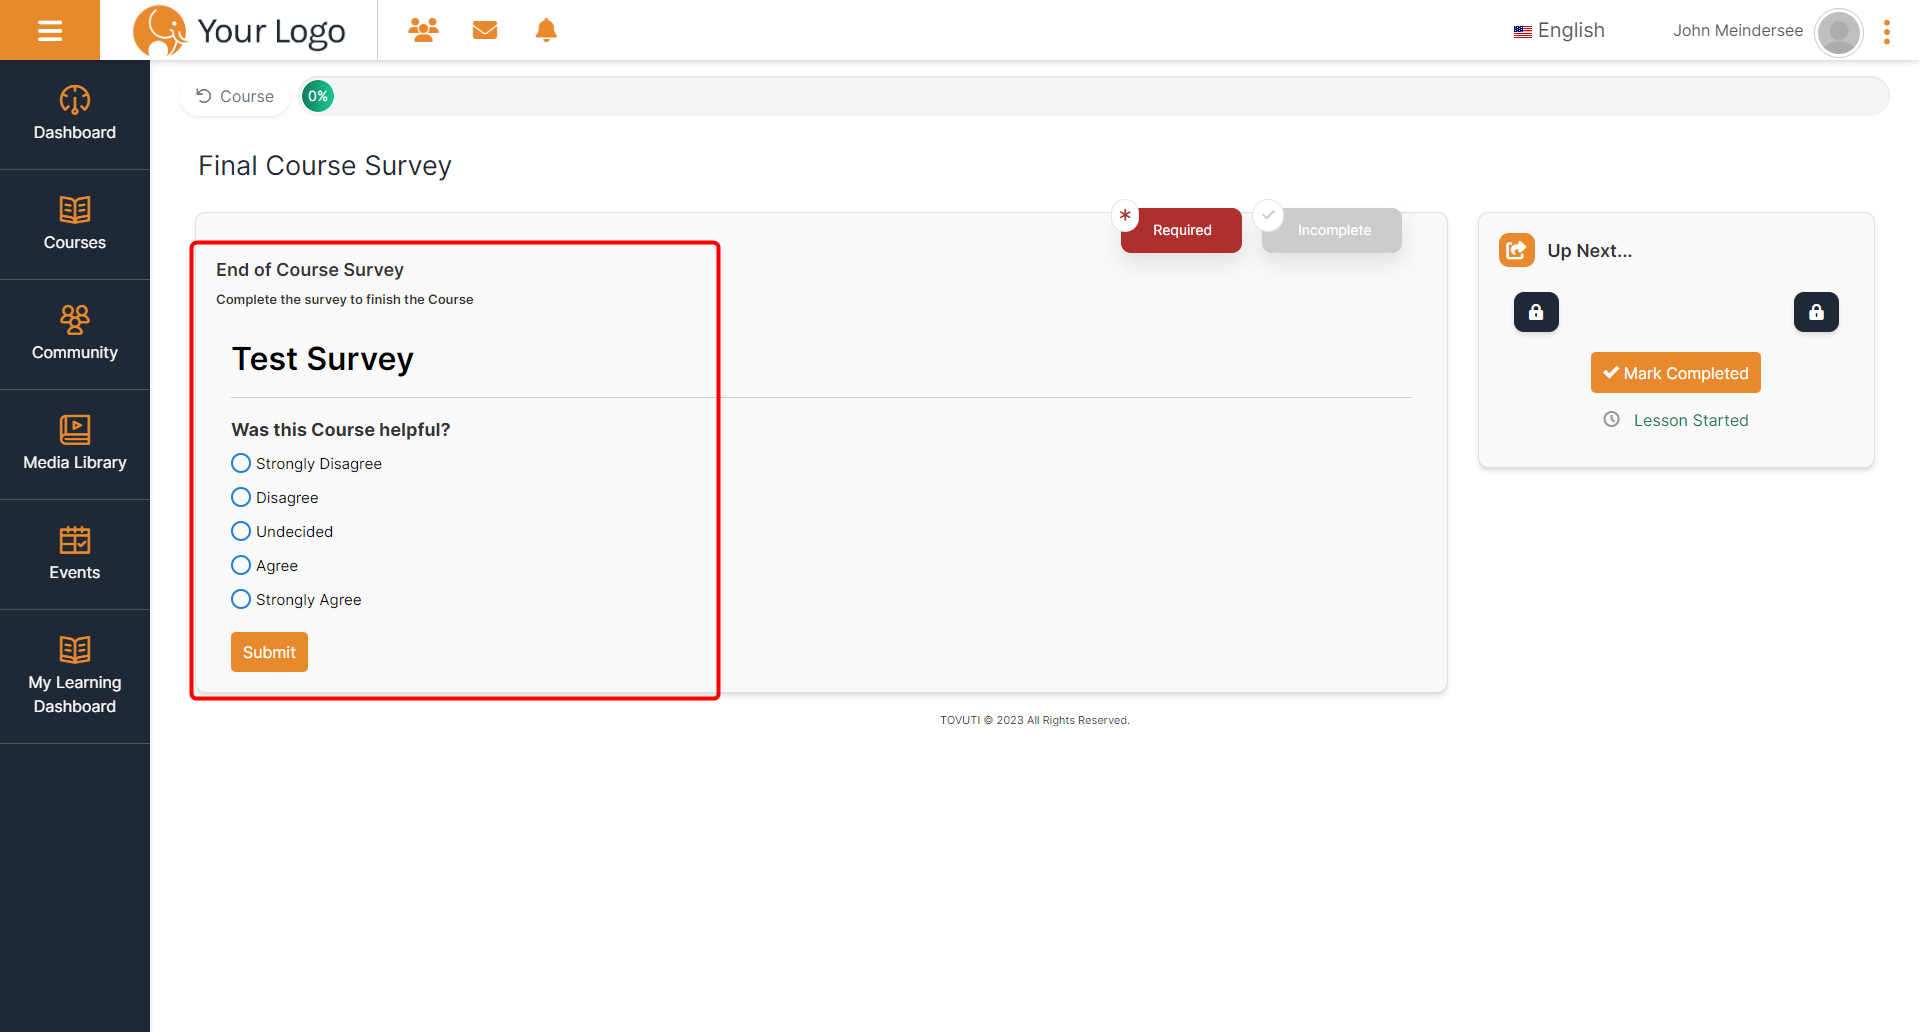
Task: Open the hamburger menu in the top-left corner
Action: click(50, 30)
